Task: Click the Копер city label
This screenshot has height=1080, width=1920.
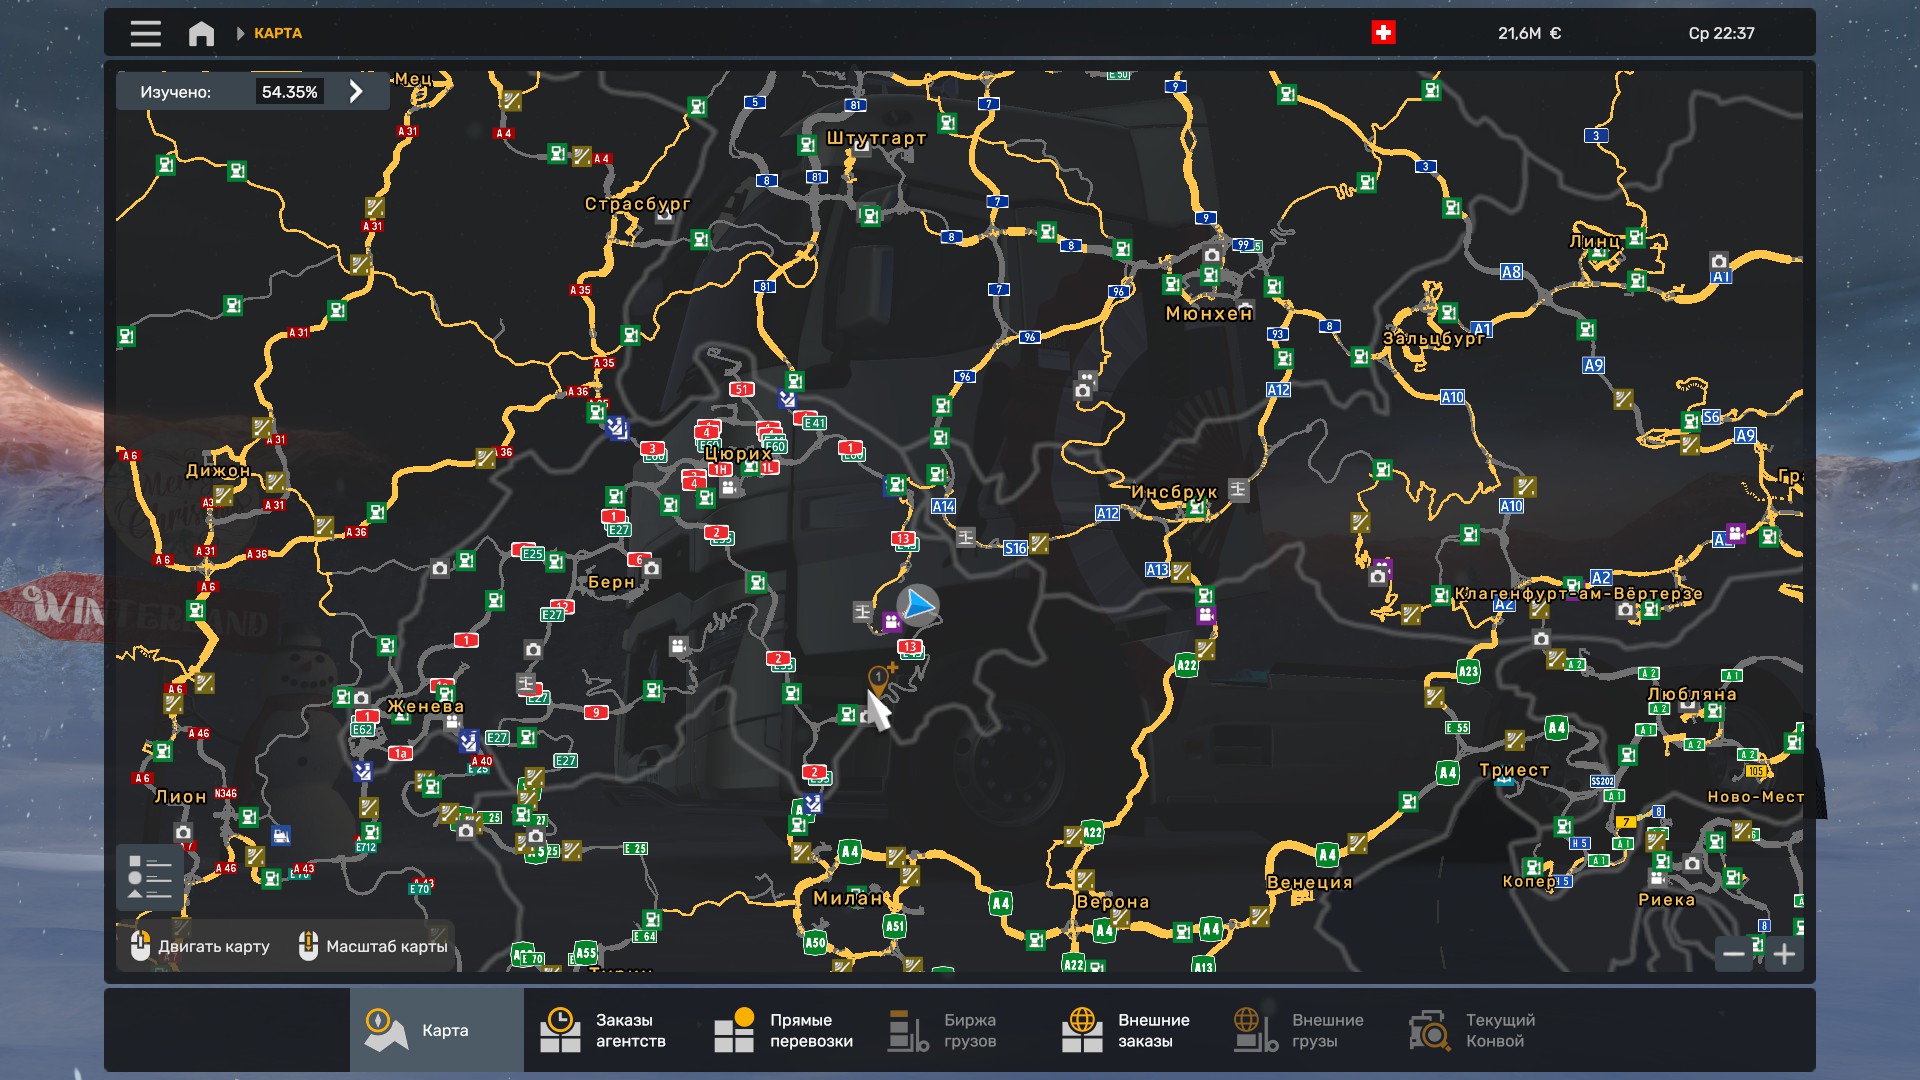Action: tap(1529, 882)
